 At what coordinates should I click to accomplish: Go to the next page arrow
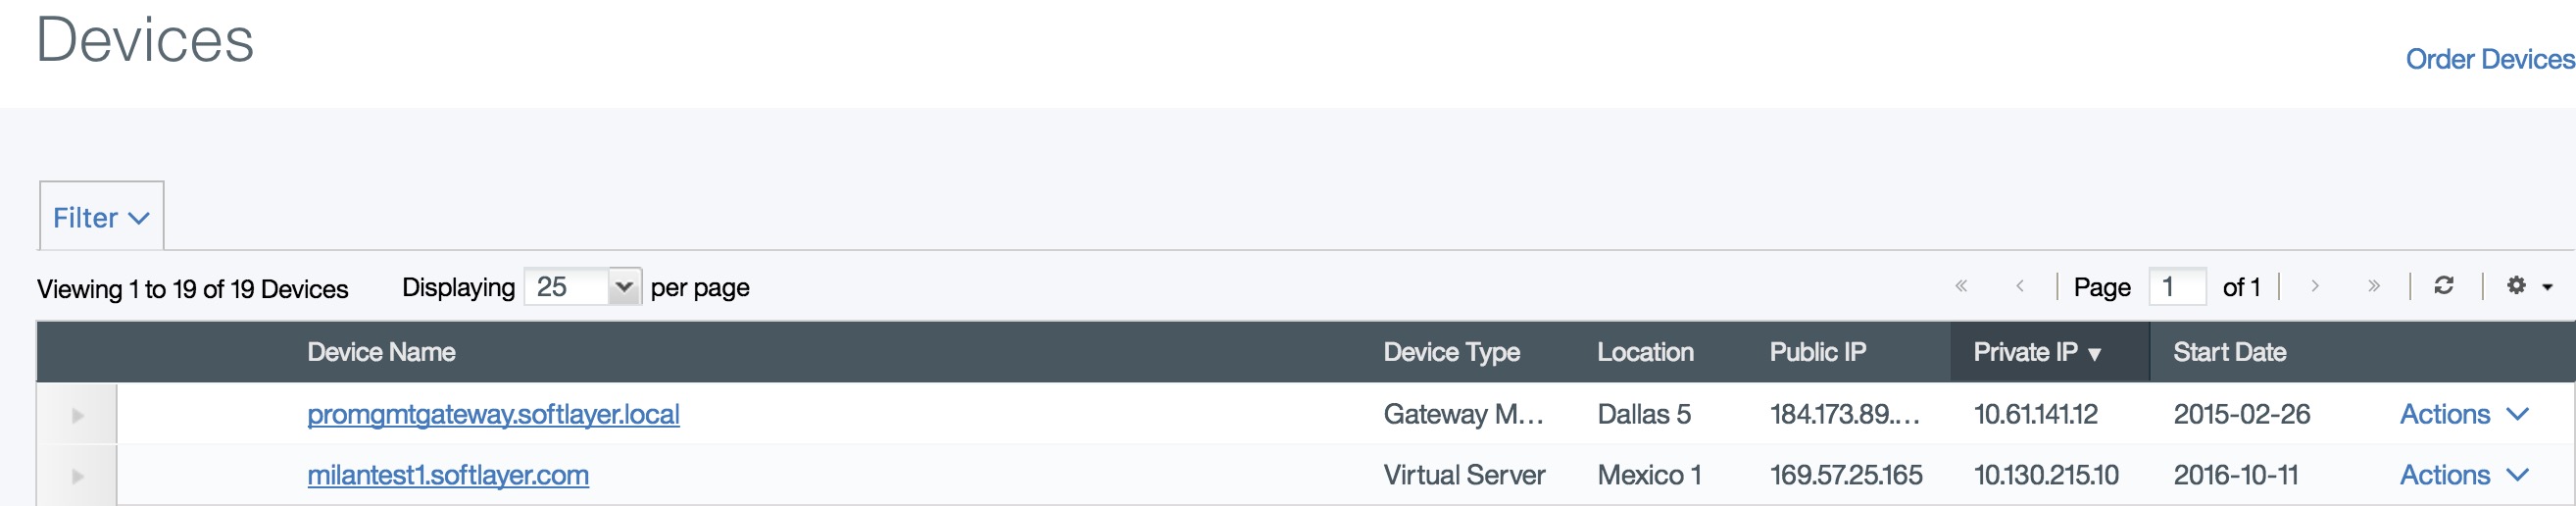pyautogui.click(x=2314, y=287)
